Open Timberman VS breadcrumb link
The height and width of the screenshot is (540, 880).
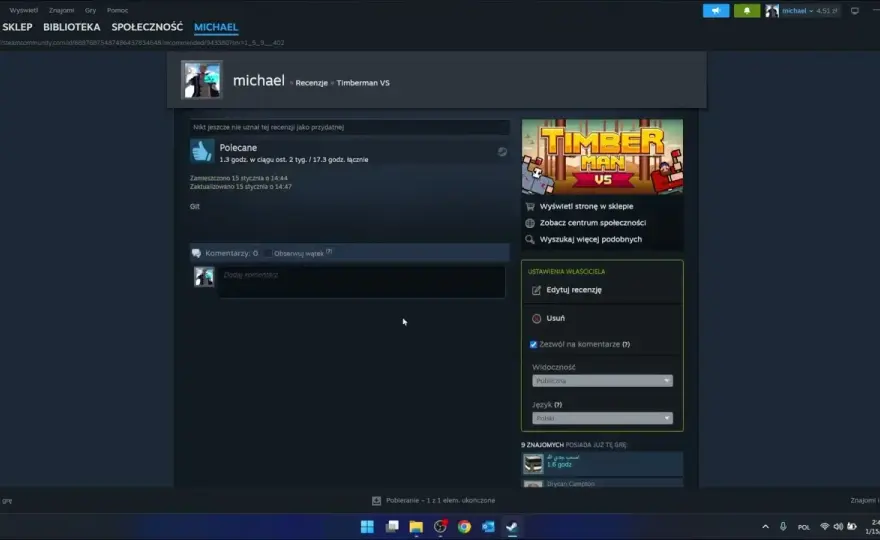(x=363, y=83)
